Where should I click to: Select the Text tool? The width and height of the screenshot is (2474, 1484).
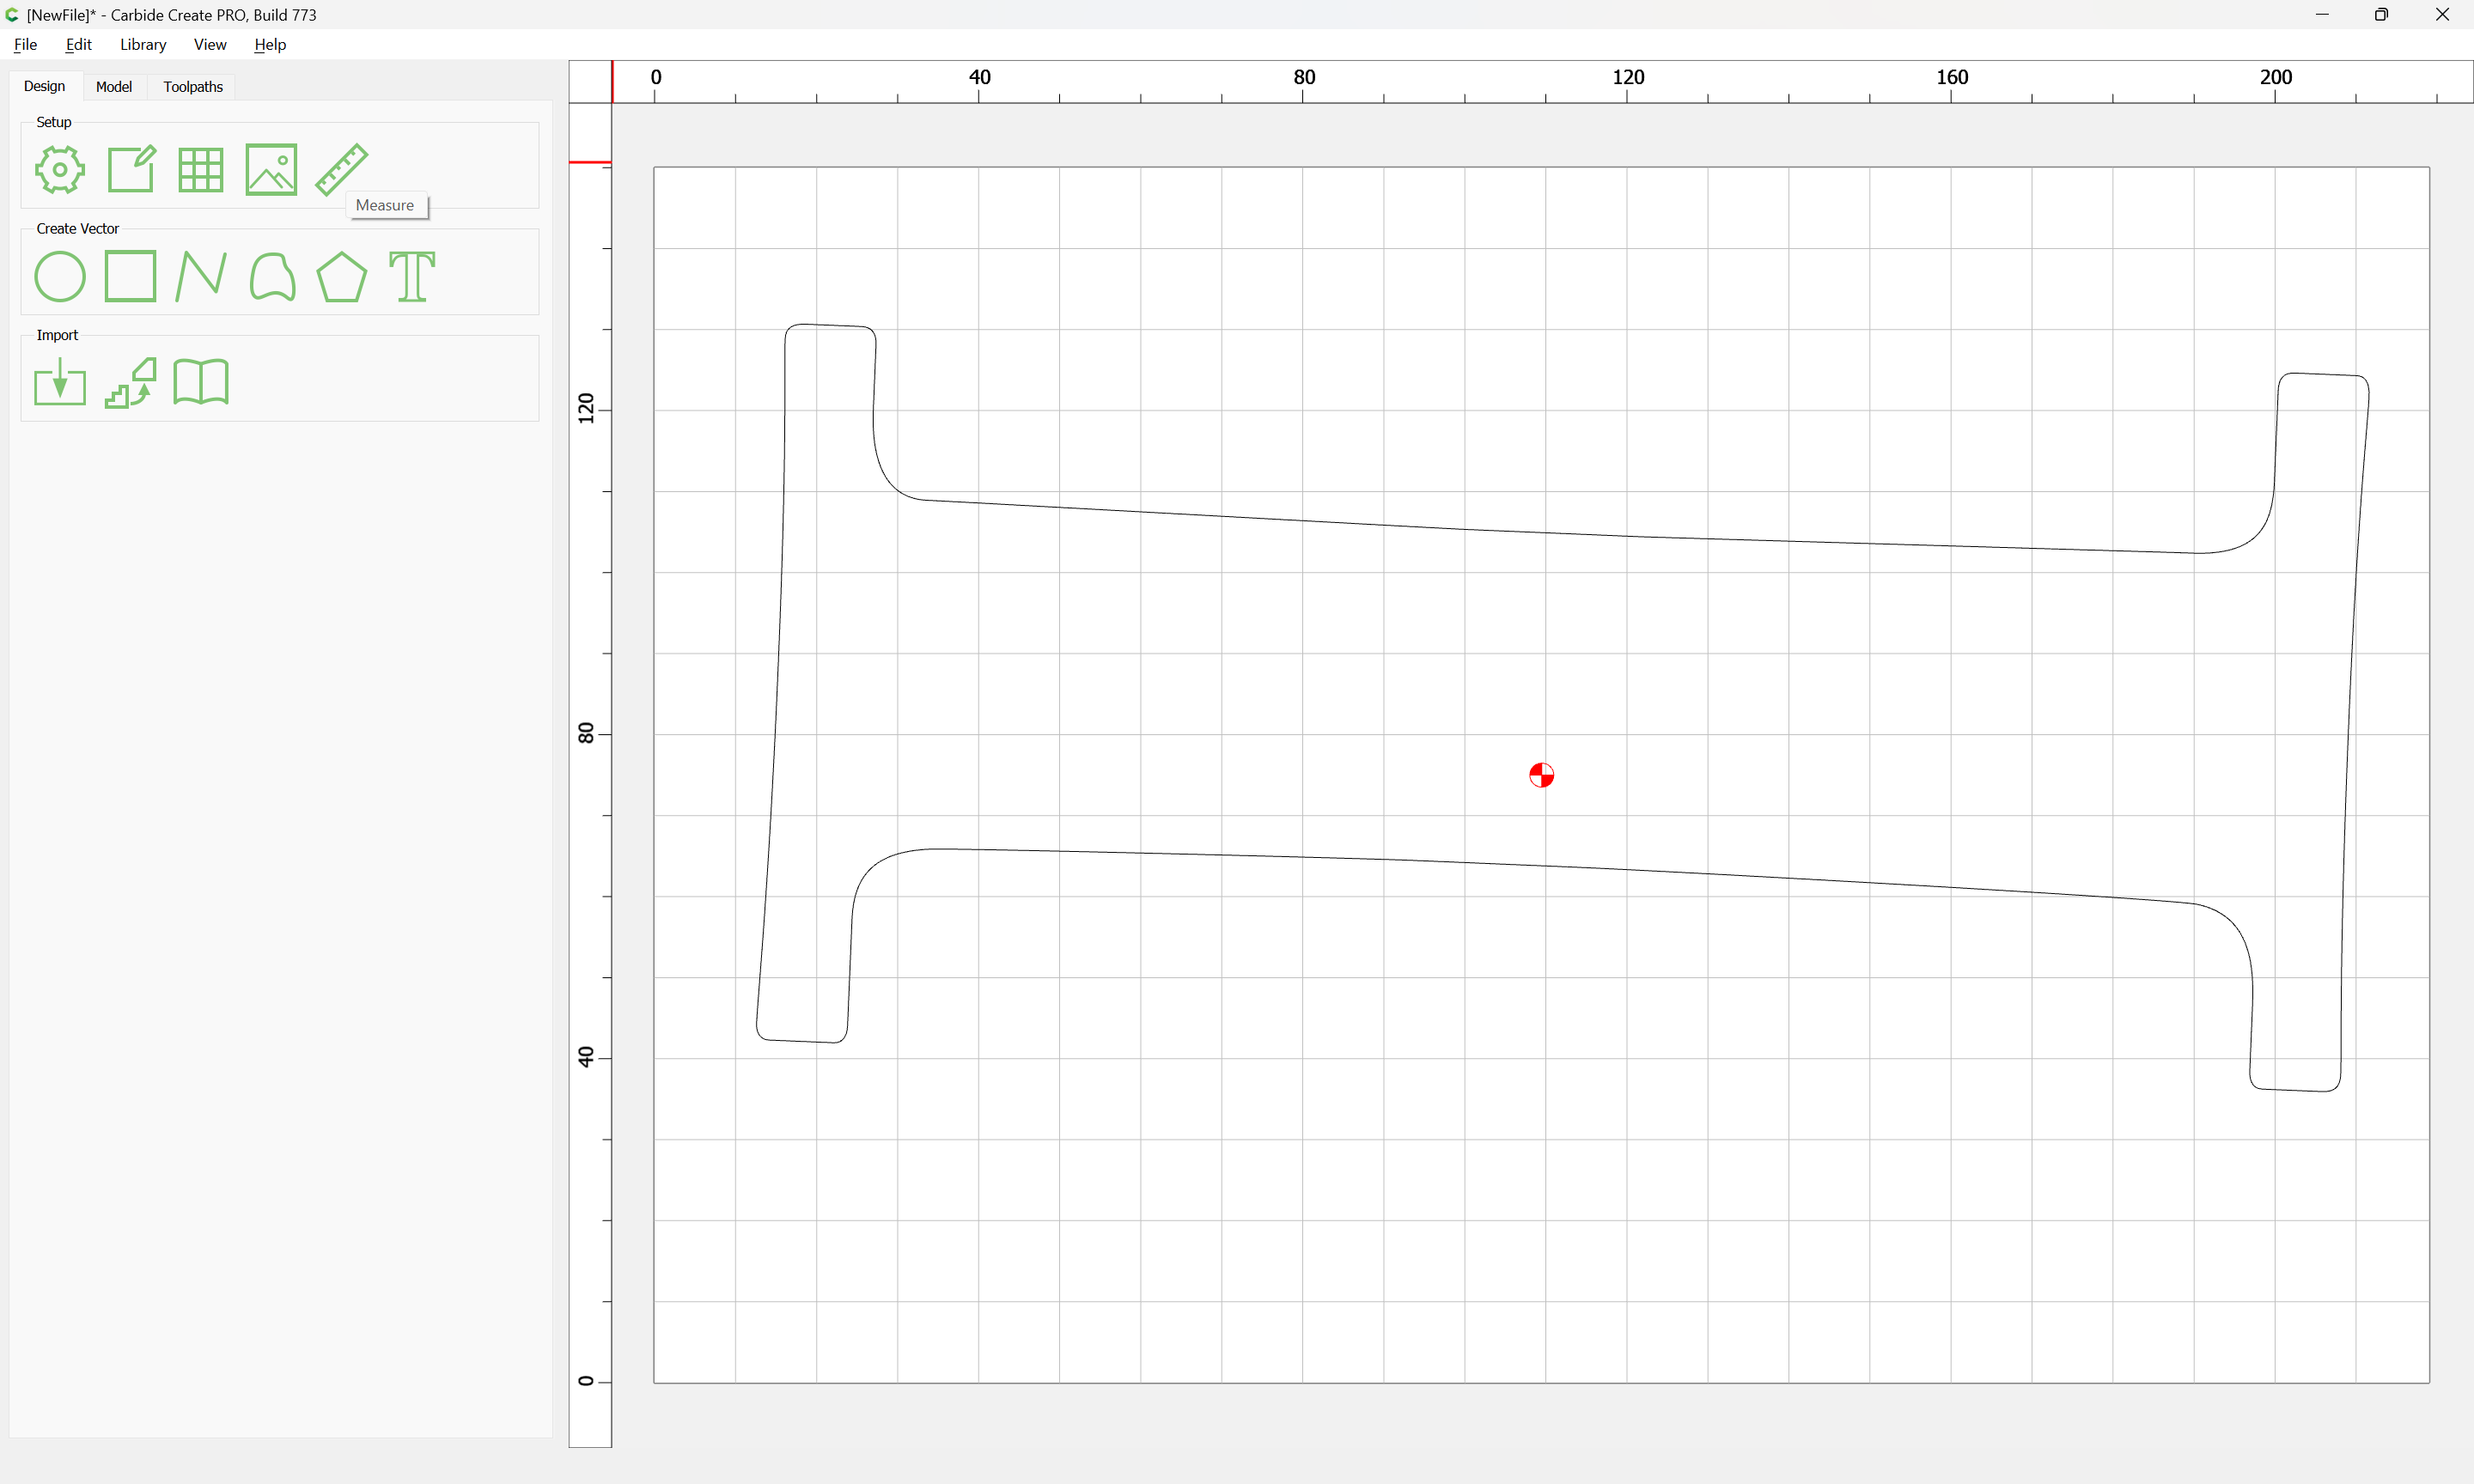coord(412,276)
